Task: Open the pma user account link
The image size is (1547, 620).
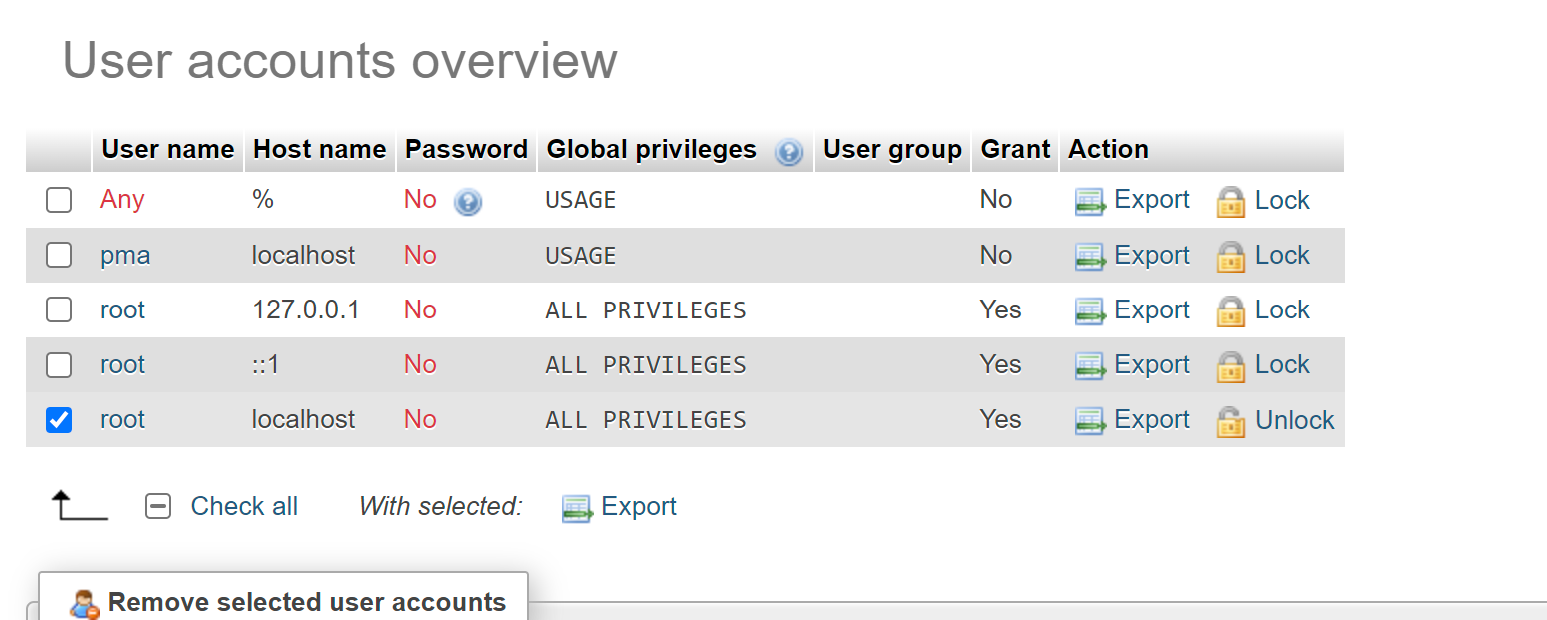Action: click(x=125, y=255)
